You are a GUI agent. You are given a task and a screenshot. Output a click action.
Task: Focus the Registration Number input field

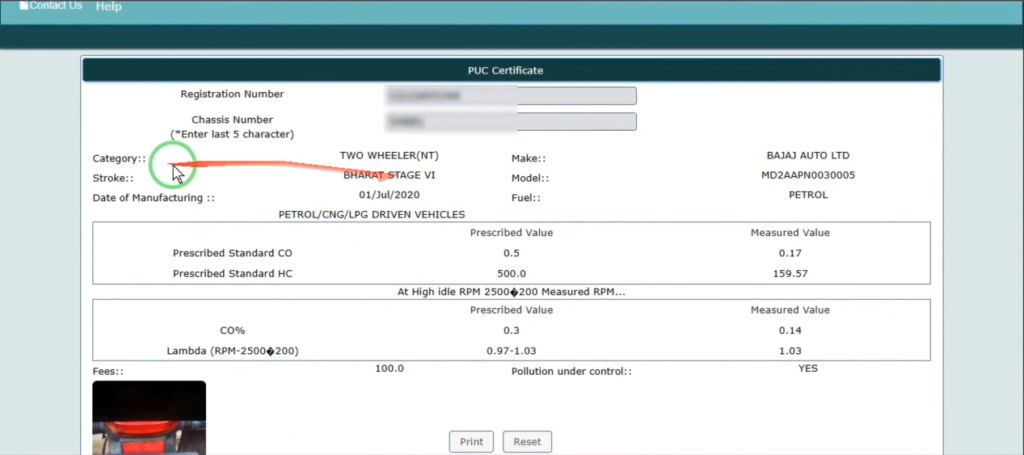[510, 96]
